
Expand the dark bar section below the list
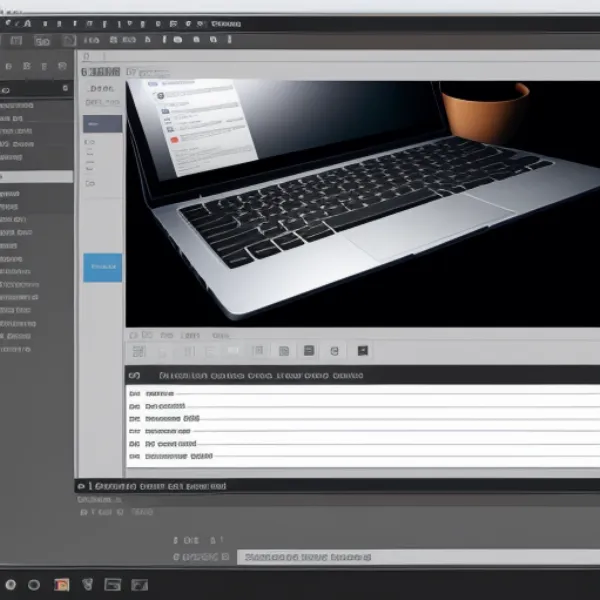pyautogui.click(x=82, y=486)
